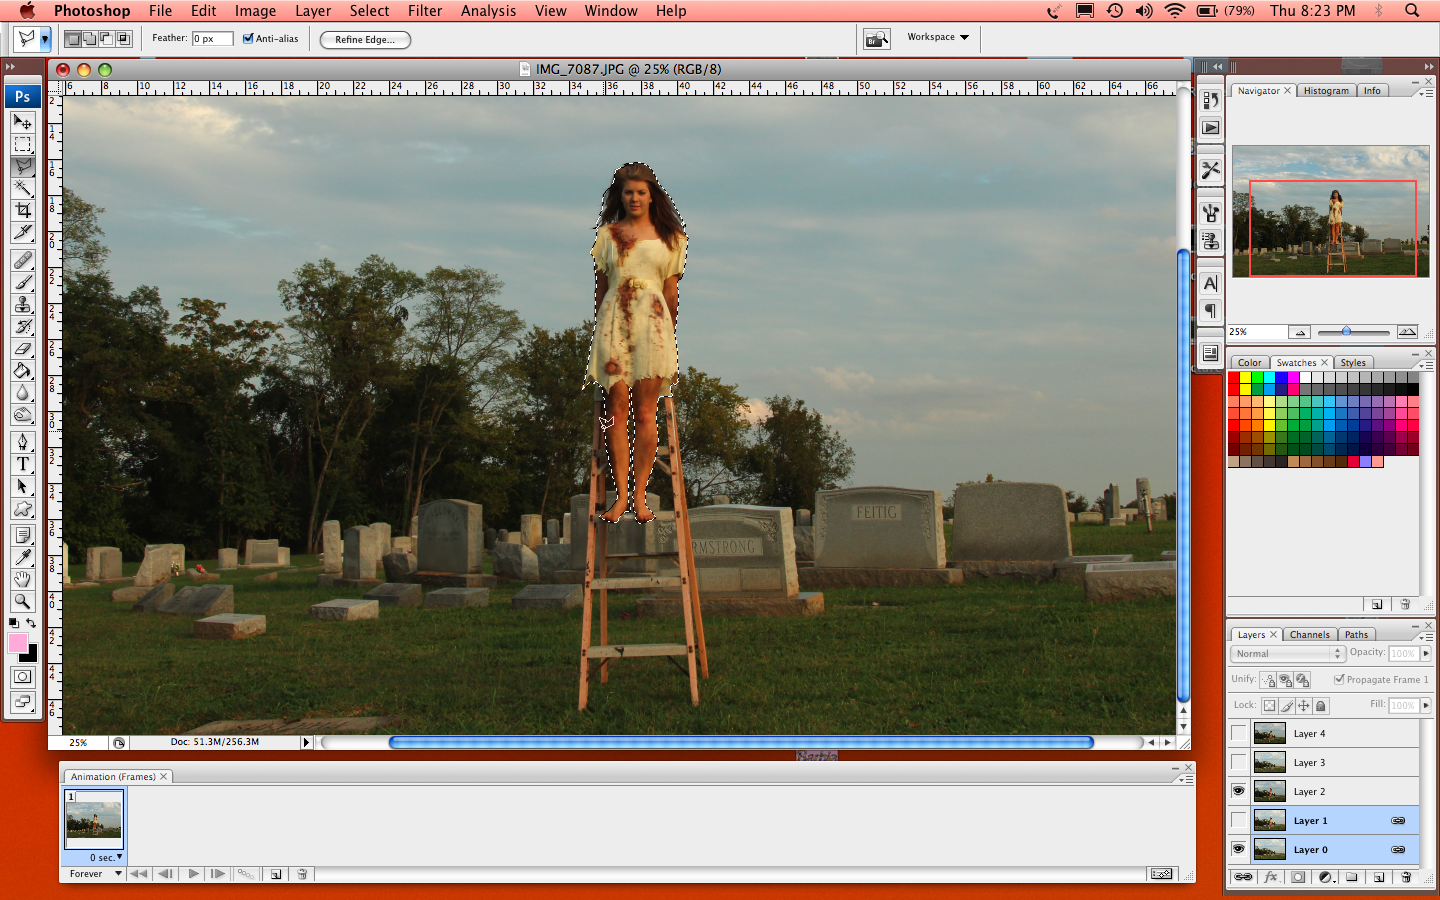Screen dimensions: 1440x900
Task: Create a new layer group folder
Action: pyautogui.click(x=1352, y=877)
